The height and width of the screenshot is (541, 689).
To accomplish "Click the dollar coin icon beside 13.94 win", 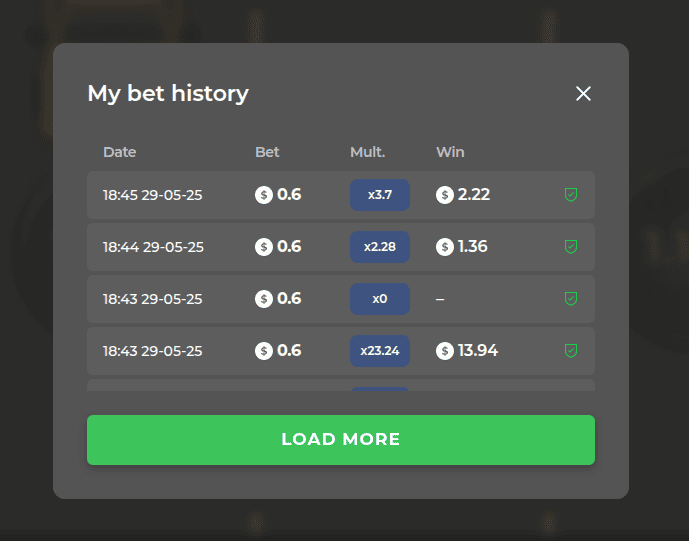I will (445, 351).
